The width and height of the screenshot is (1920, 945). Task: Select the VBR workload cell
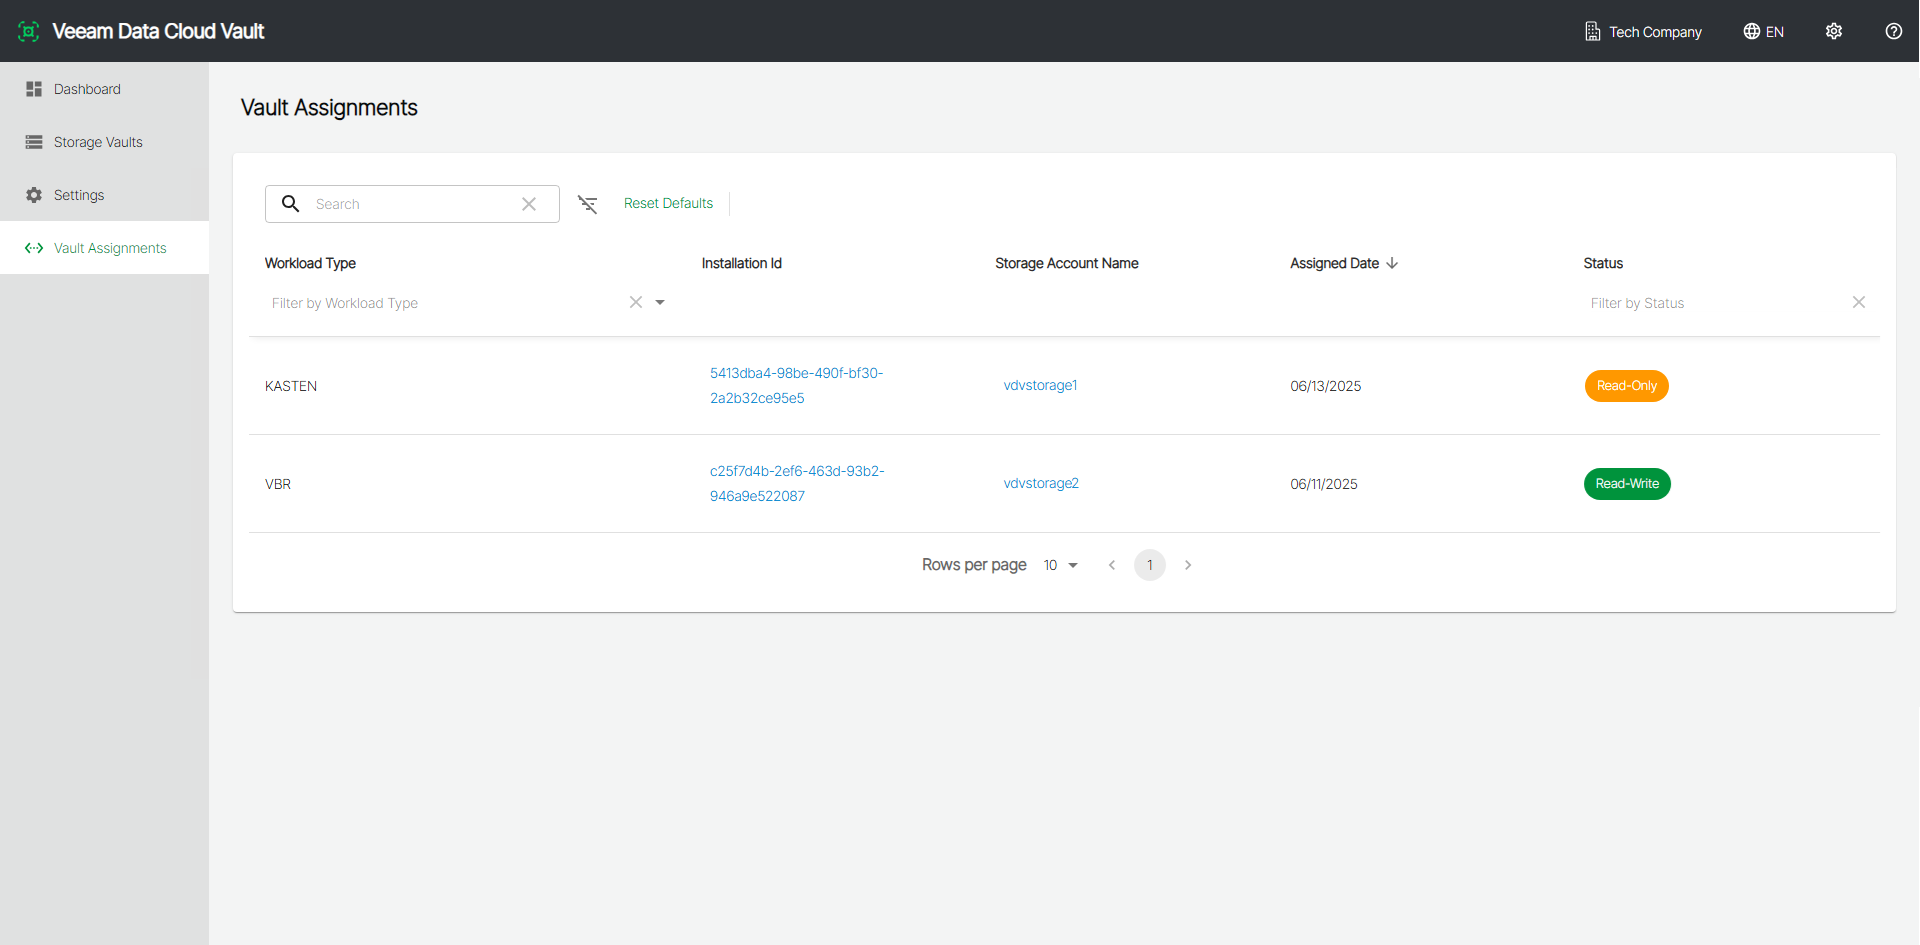point(278,484)
